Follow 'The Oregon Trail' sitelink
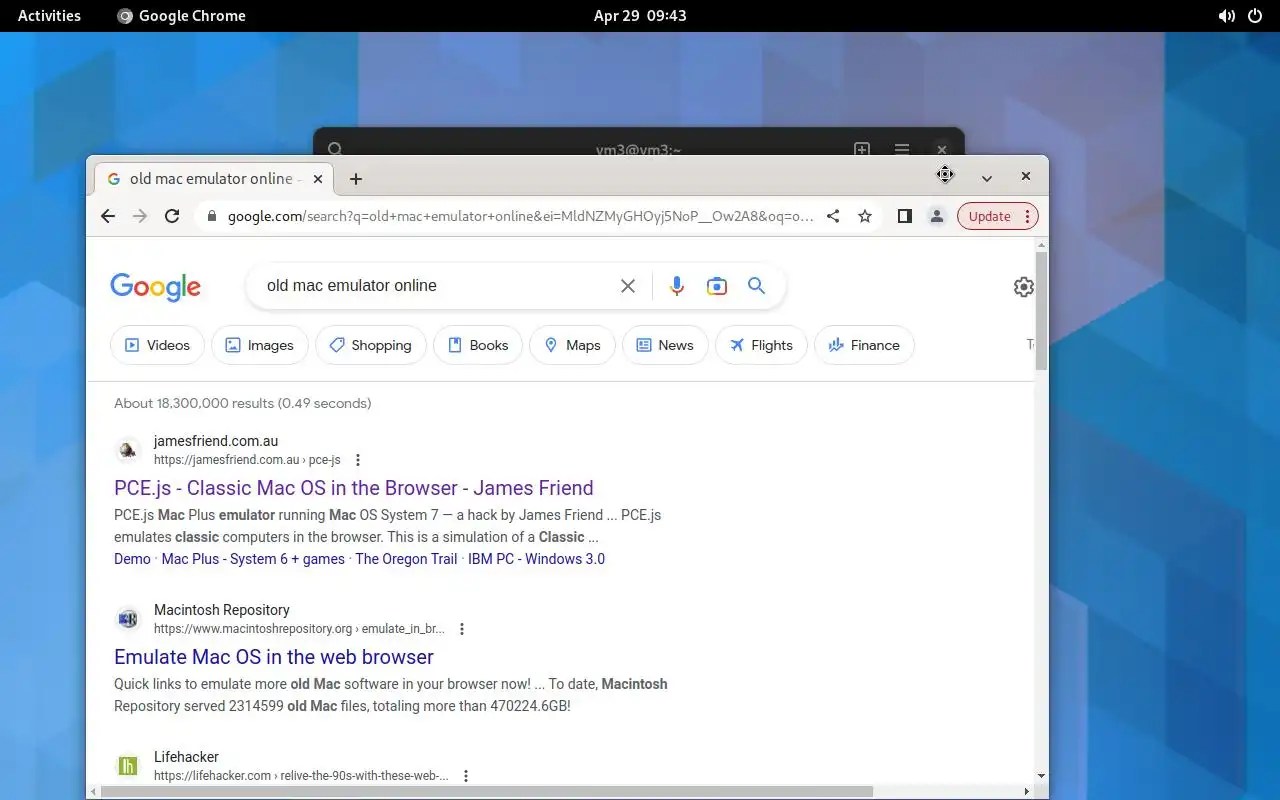The image size is (1280, 800). (406, 559)
